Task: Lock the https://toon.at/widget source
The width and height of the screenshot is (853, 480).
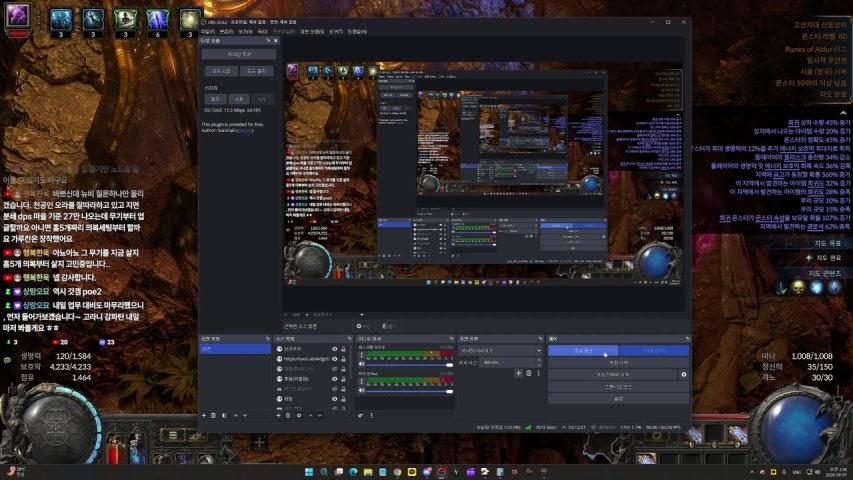Action: click(x=343, y=359)
